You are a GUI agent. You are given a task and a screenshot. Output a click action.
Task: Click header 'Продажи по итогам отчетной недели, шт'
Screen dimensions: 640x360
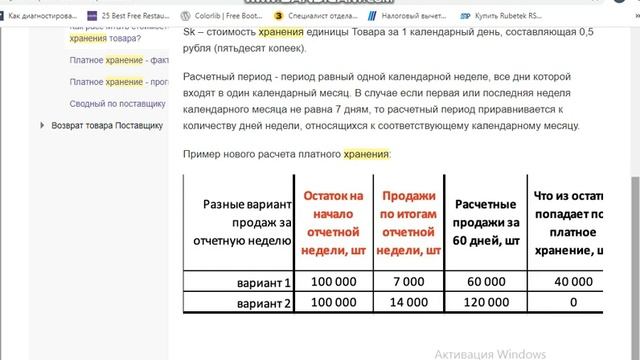click(409, 223)
